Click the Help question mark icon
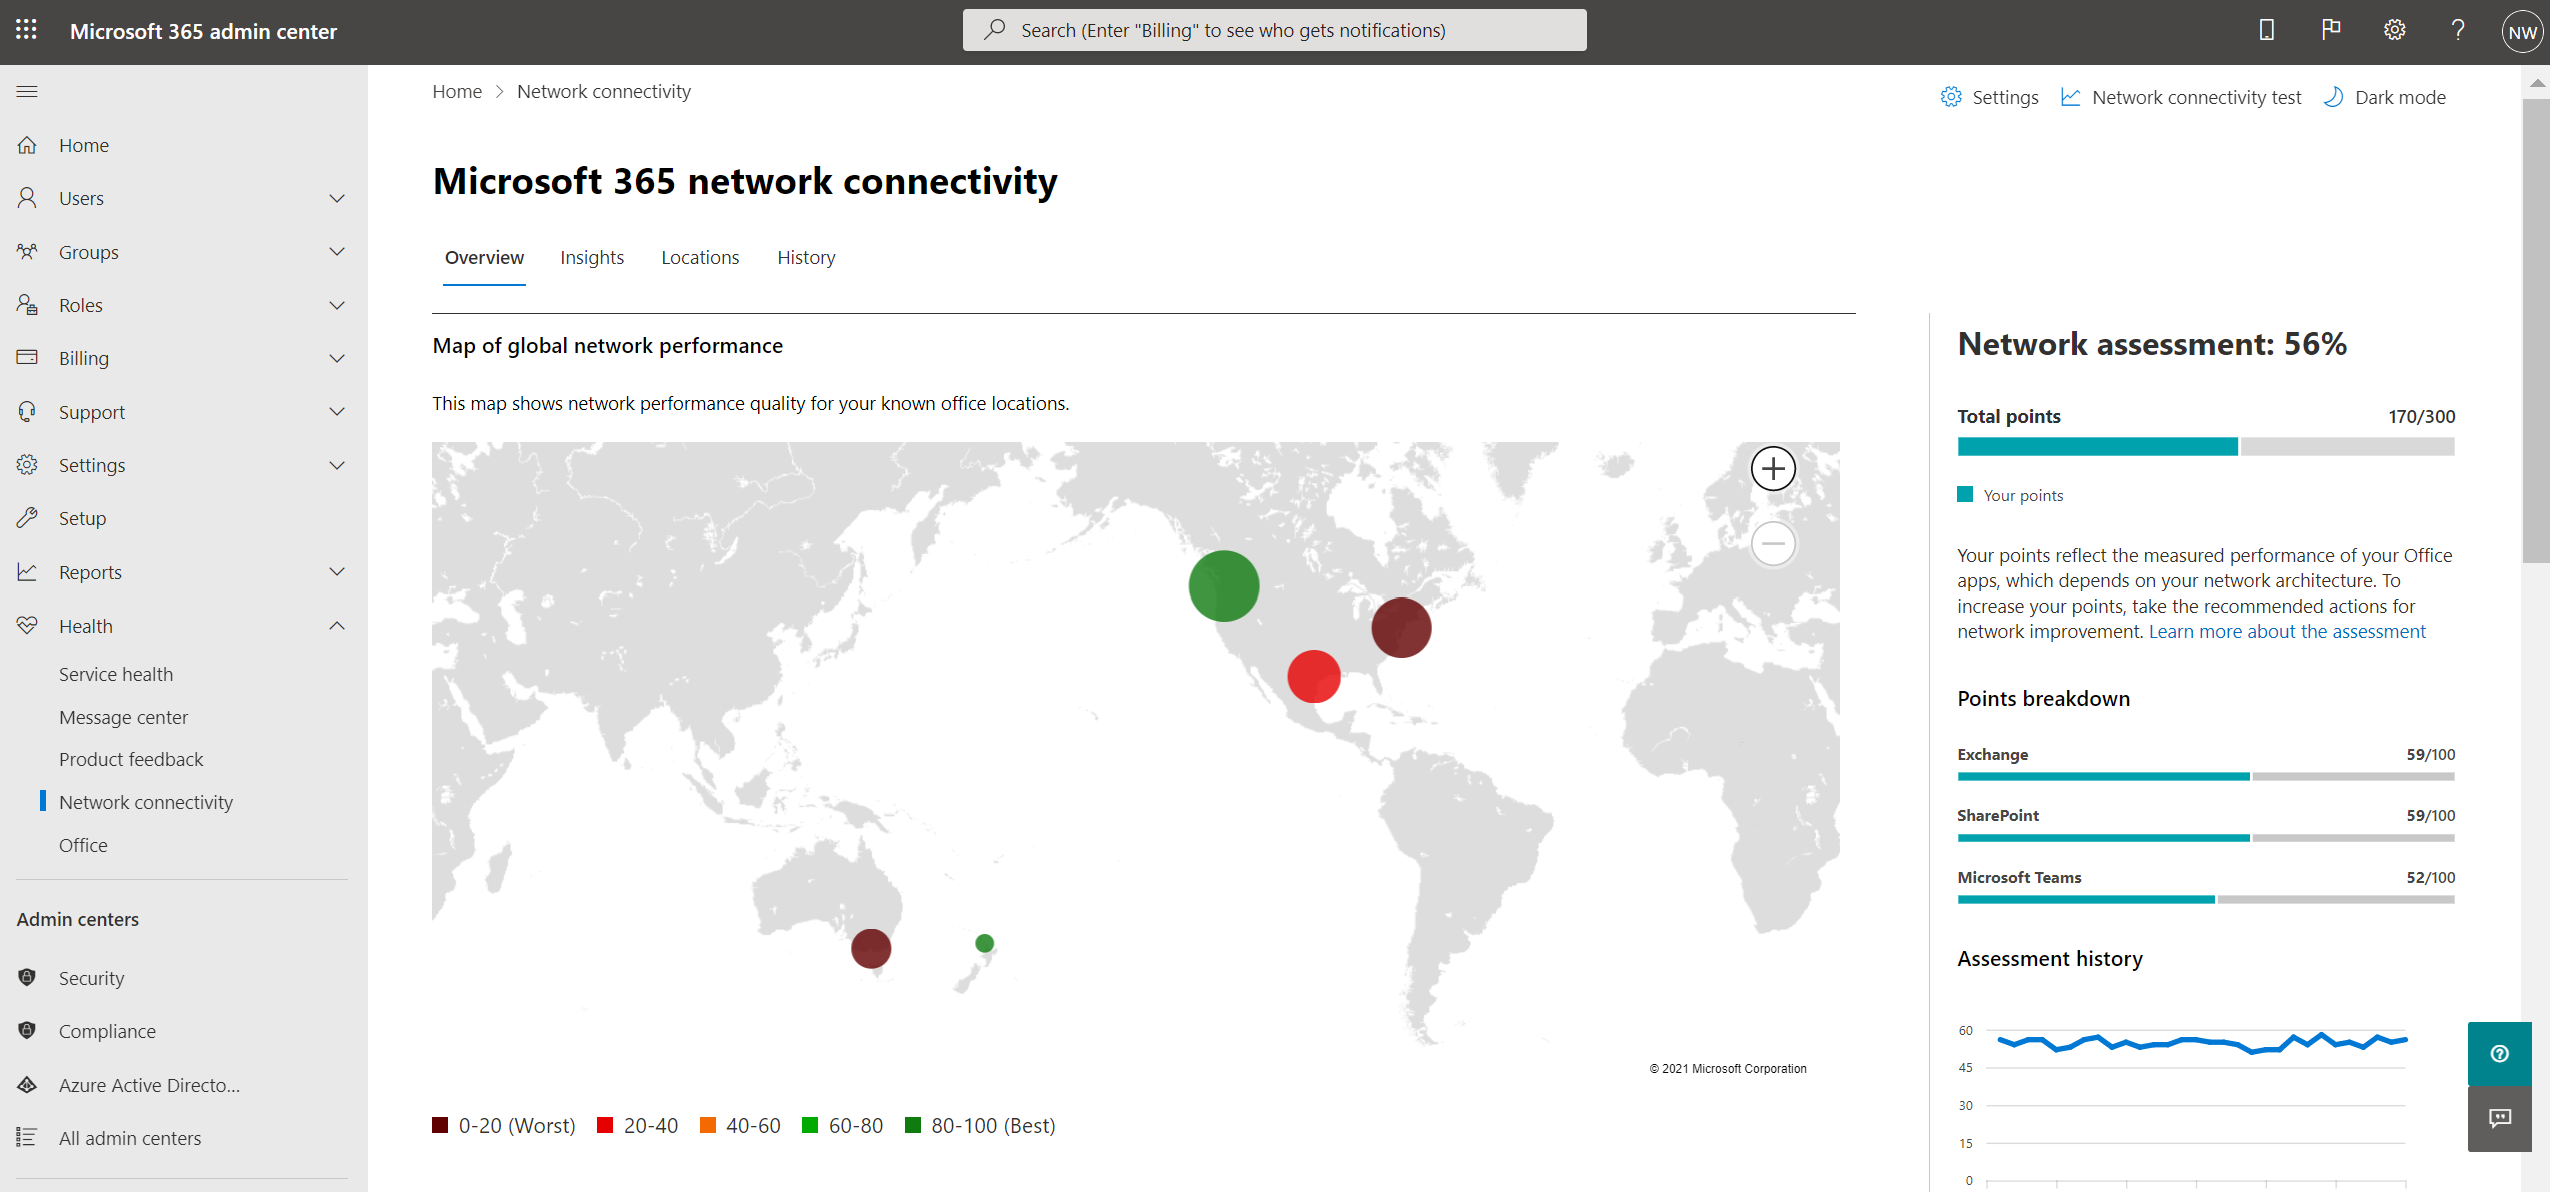 (x=2457, y=29)
